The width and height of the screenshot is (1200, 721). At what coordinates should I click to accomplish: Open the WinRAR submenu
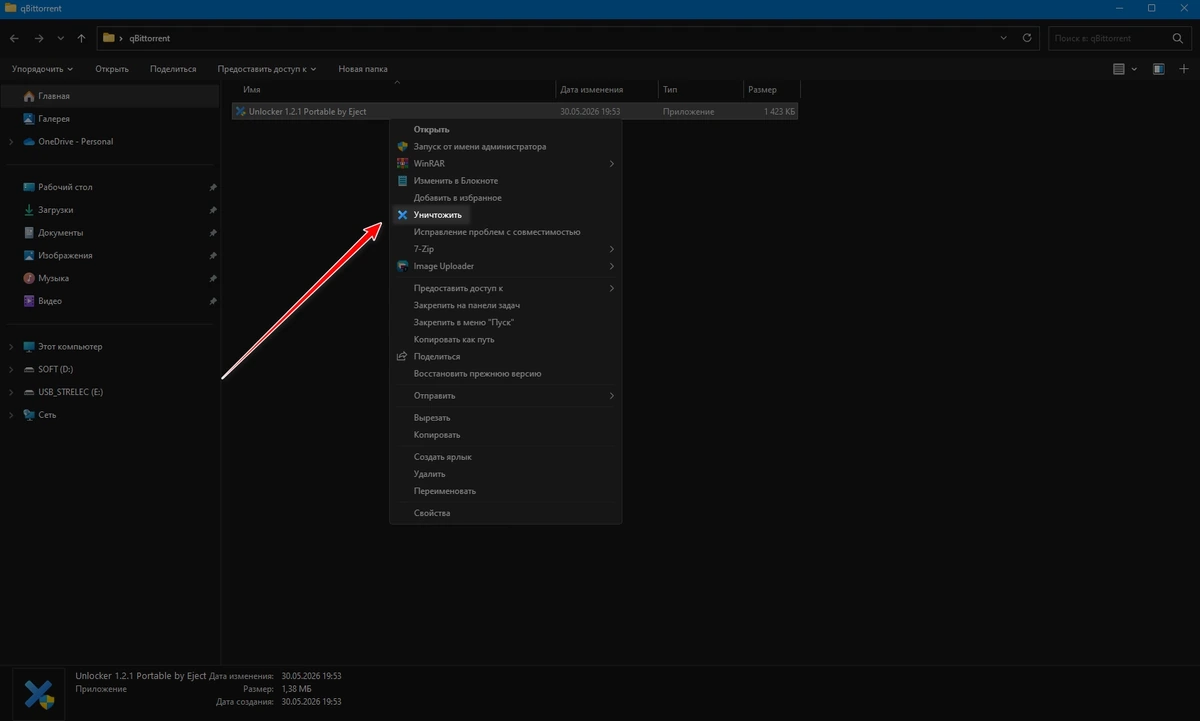click(505, 163)
